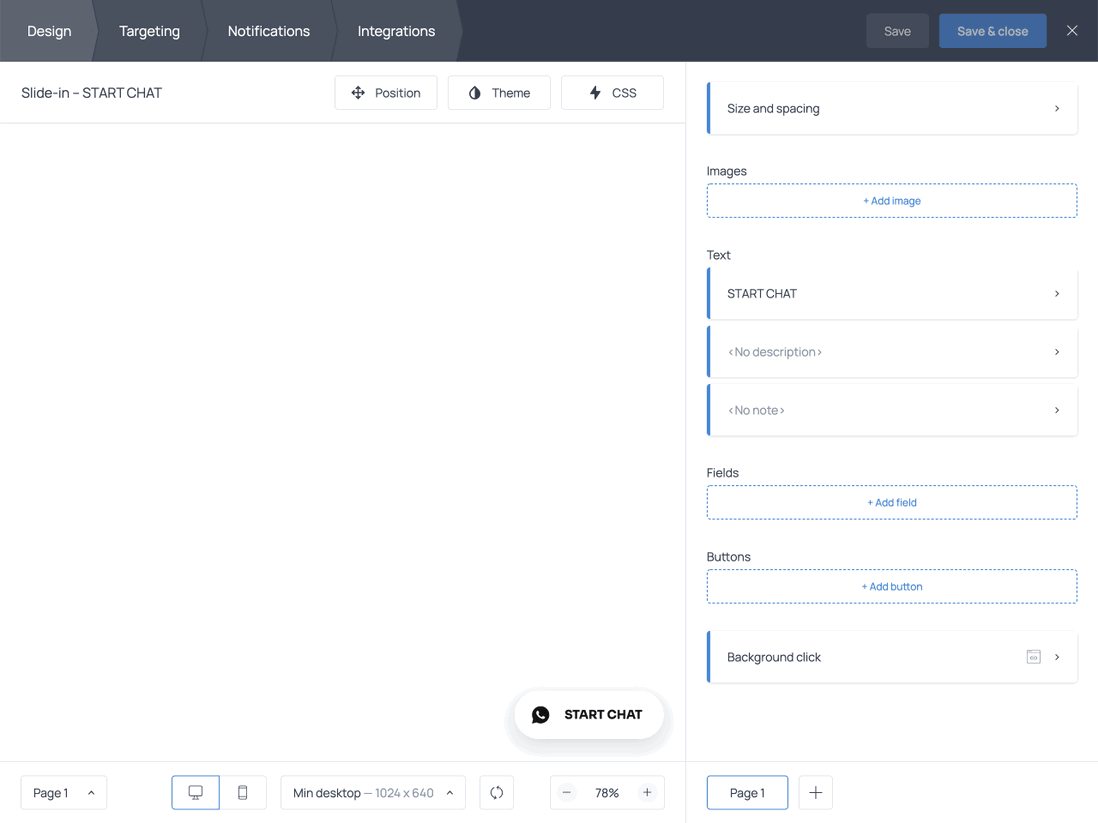Image resolution: width=1098 pixels, height=823 pixels.
Task: Open the Min desktop resolution dropdown
Action: click(372, 793)
